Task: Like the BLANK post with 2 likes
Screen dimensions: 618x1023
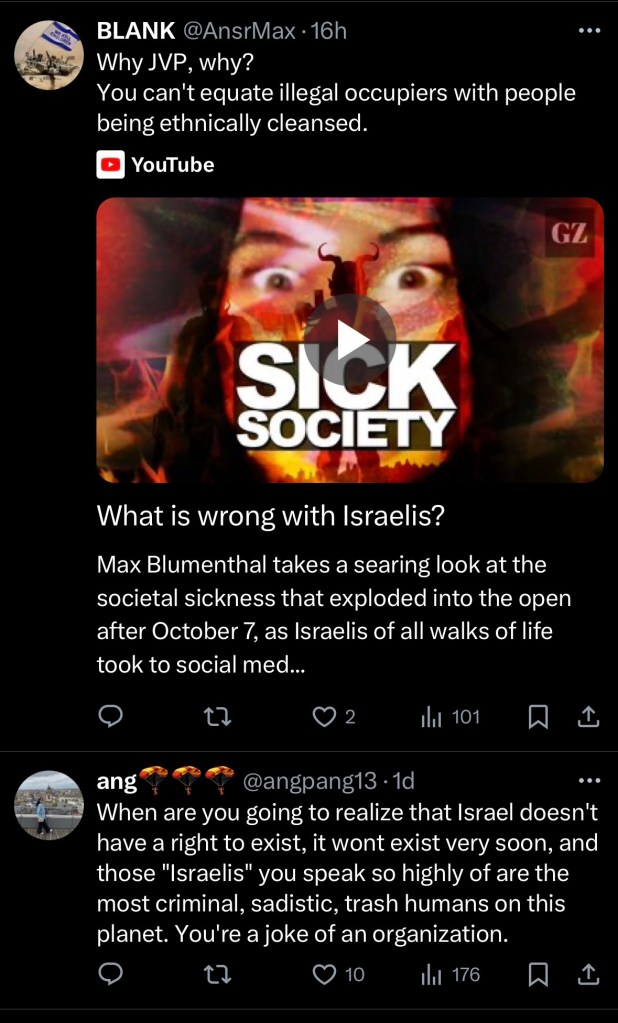Action: tap(334, 717)
